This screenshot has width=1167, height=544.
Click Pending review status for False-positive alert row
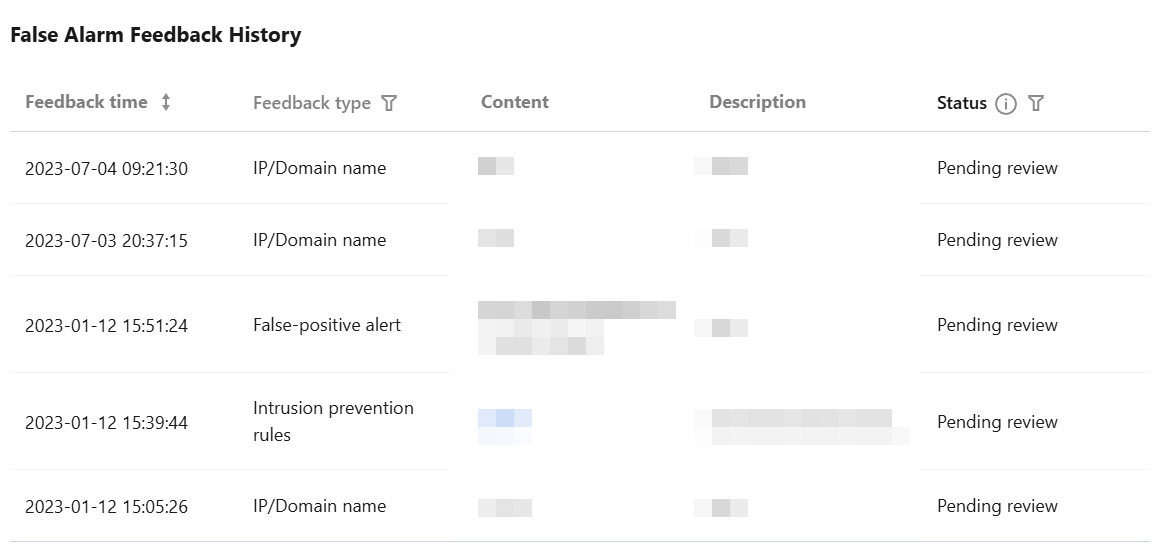(997, 325)
